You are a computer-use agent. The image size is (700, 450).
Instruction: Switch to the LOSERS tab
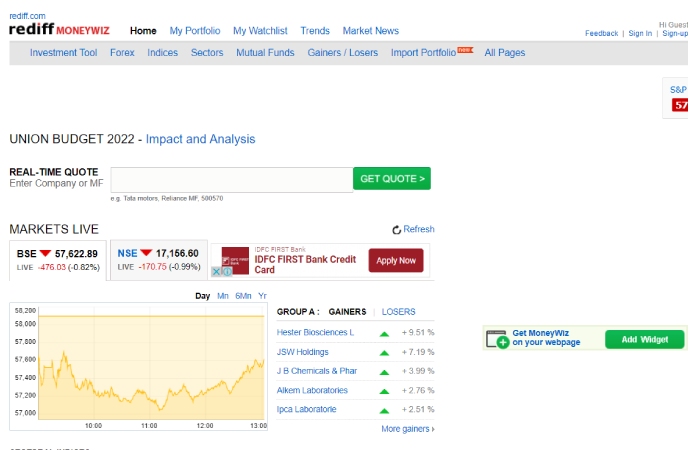click(x=399, y=312)
